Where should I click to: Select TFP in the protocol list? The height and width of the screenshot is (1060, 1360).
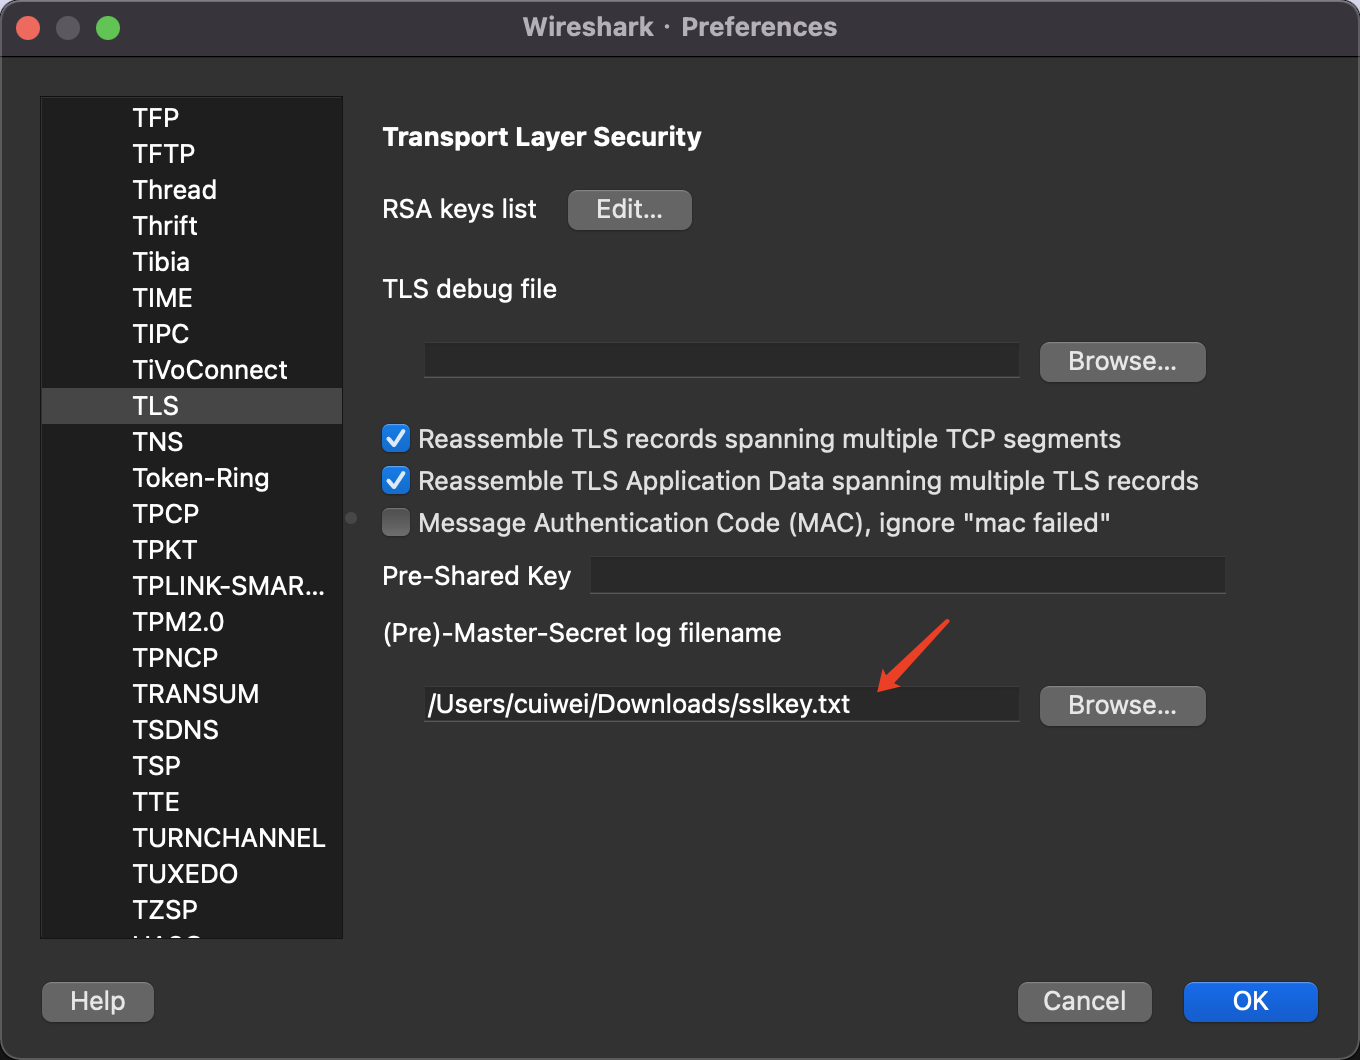192,118
